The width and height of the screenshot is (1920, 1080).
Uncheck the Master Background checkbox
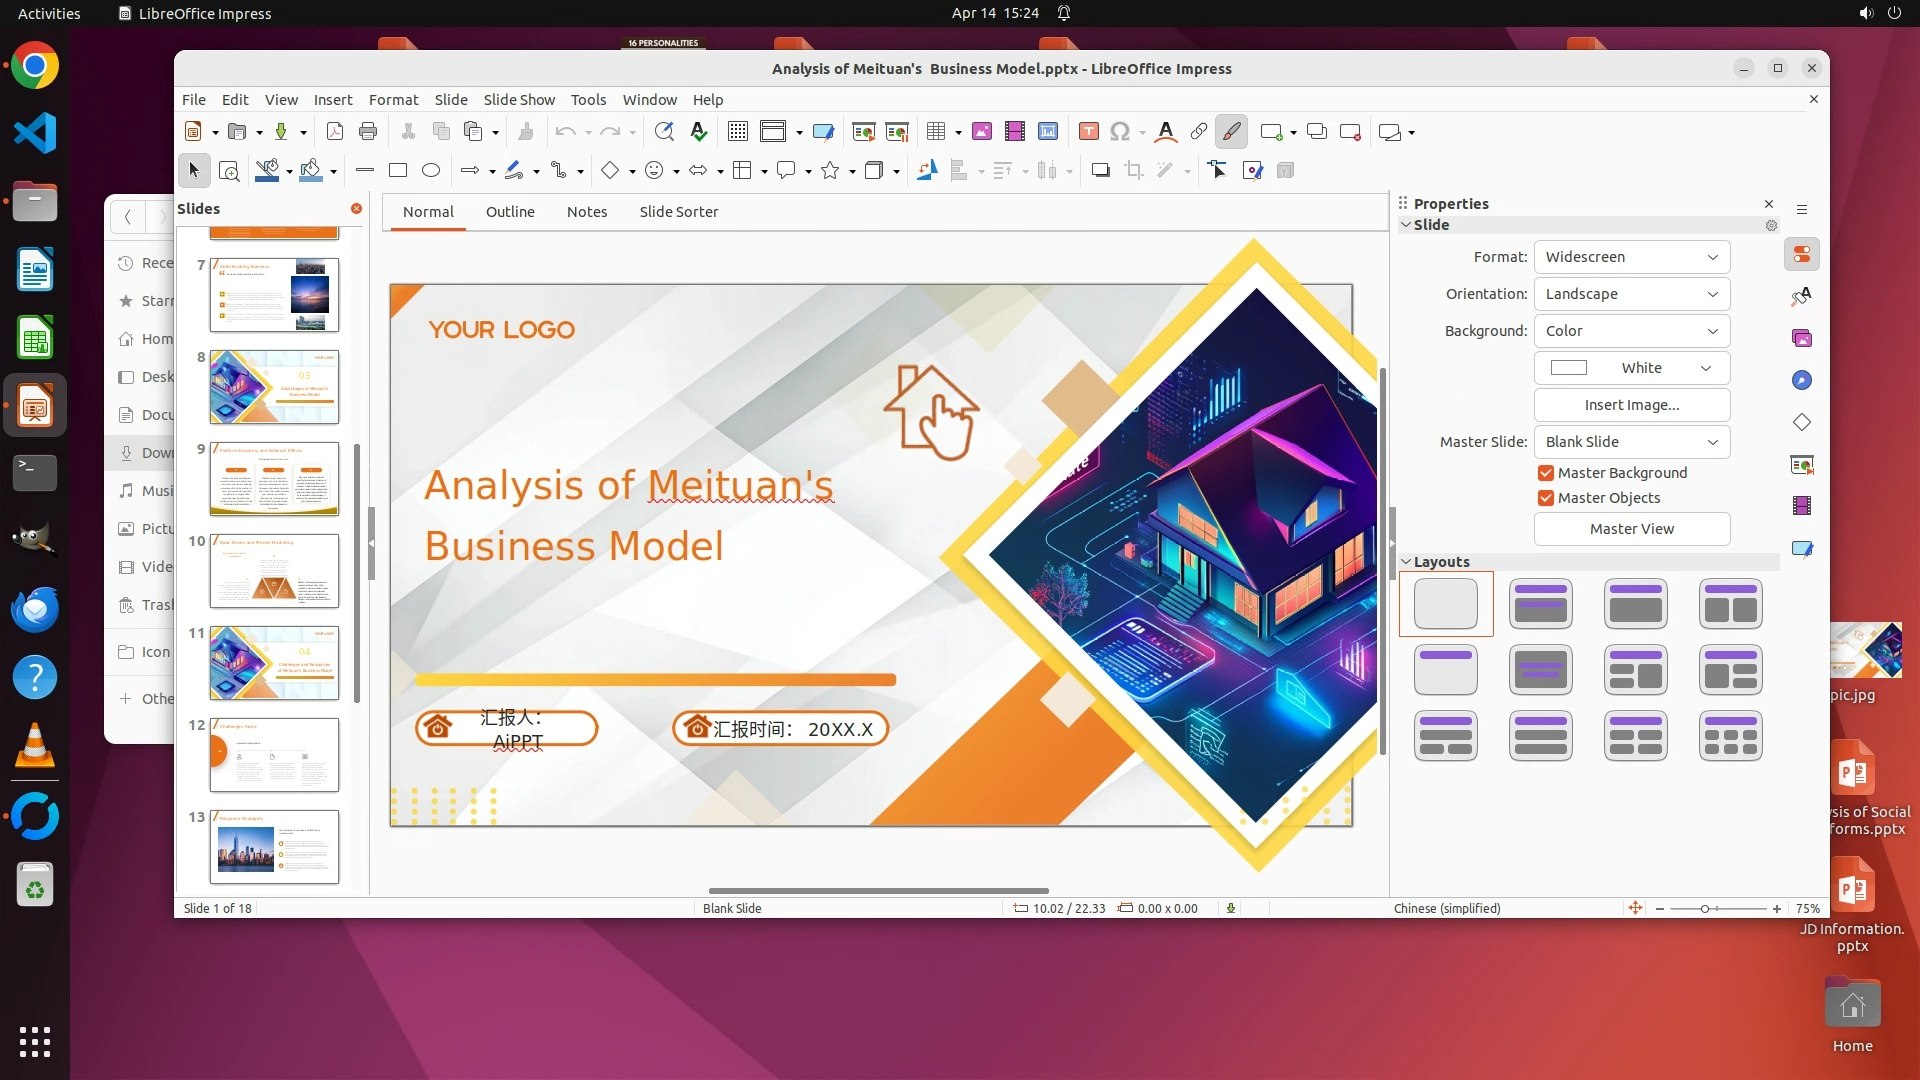point(1546,473)
